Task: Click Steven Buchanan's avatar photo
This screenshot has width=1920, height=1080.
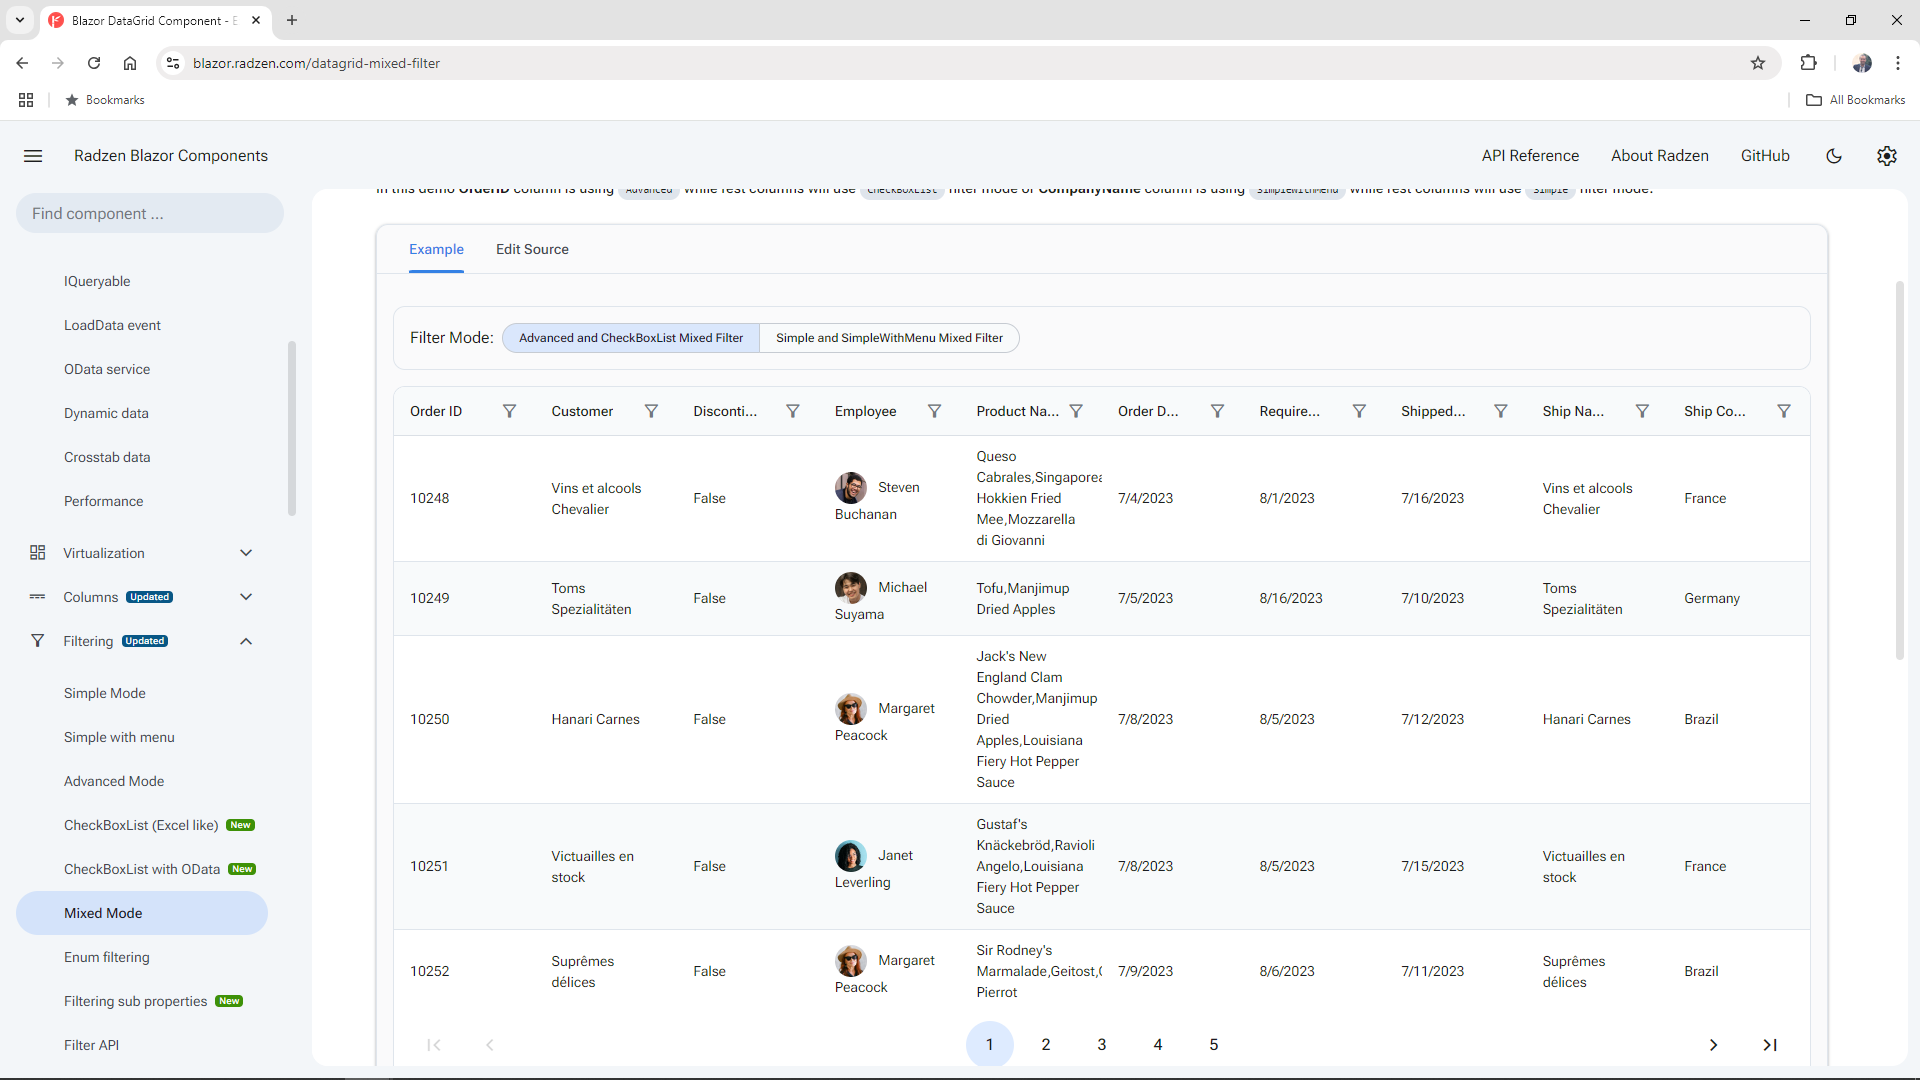Action: click(851, 488)
